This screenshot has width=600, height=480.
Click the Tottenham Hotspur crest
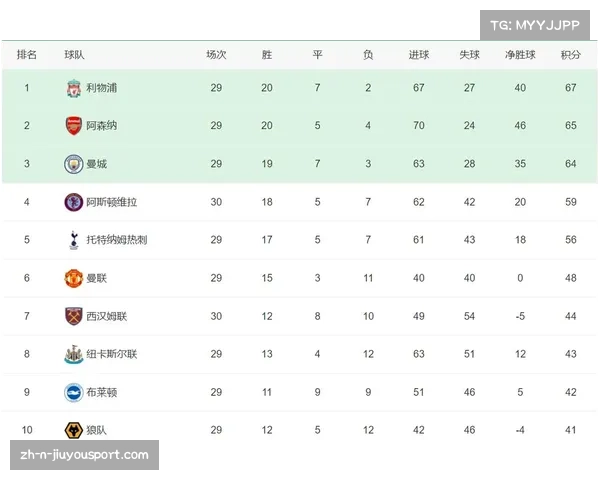click(x=74, y=240)
